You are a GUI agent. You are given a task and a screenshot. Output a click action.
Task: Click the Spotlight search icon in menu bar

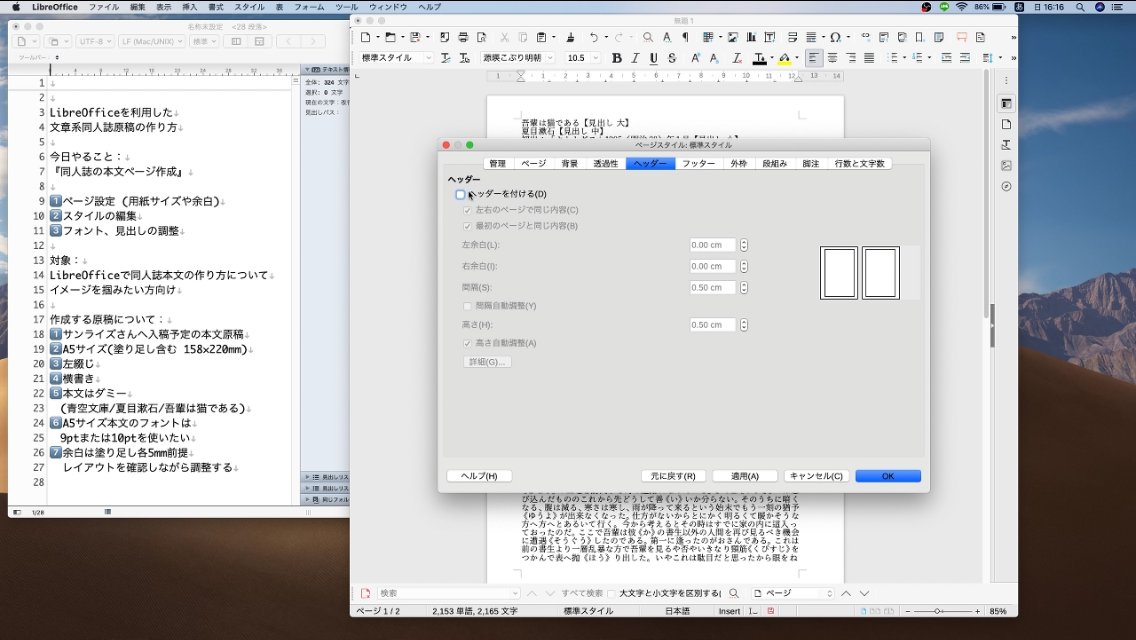click(x=1079, y=7)
